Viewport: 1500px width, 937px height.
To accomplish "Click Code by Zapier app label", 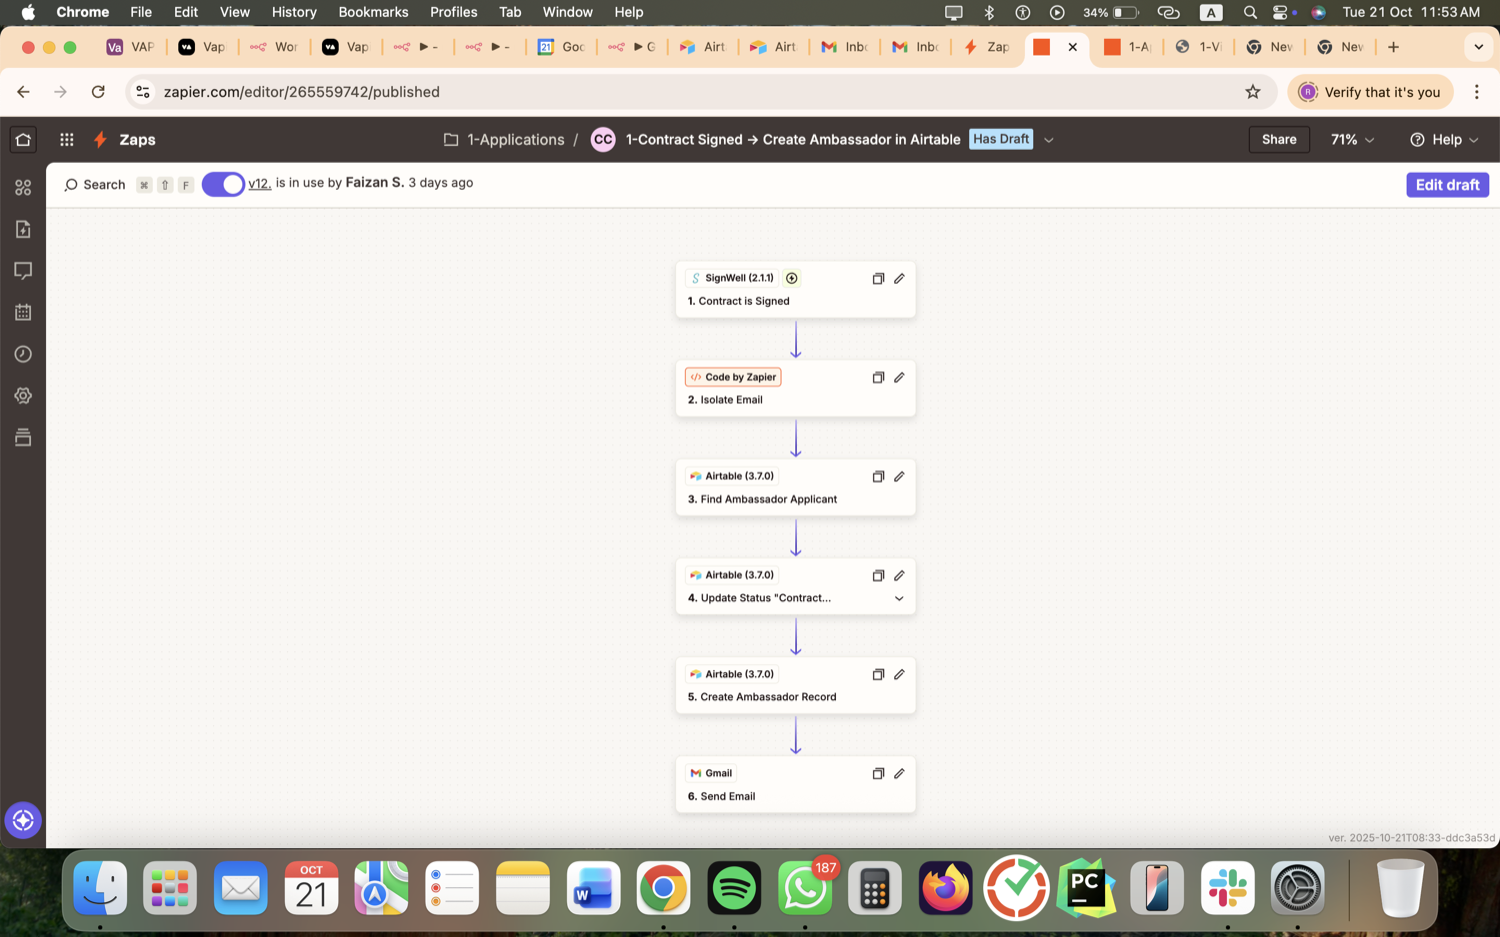I will coord(733,377).
